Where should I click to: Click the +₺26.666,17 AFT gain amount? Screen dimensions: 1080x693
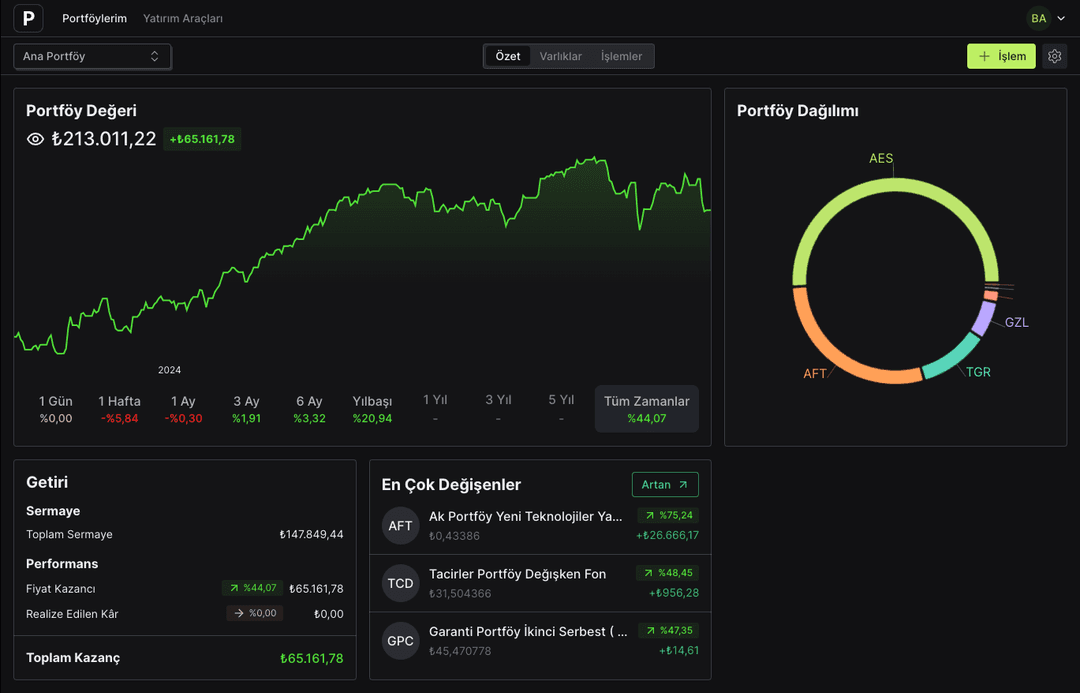(667, 535)
